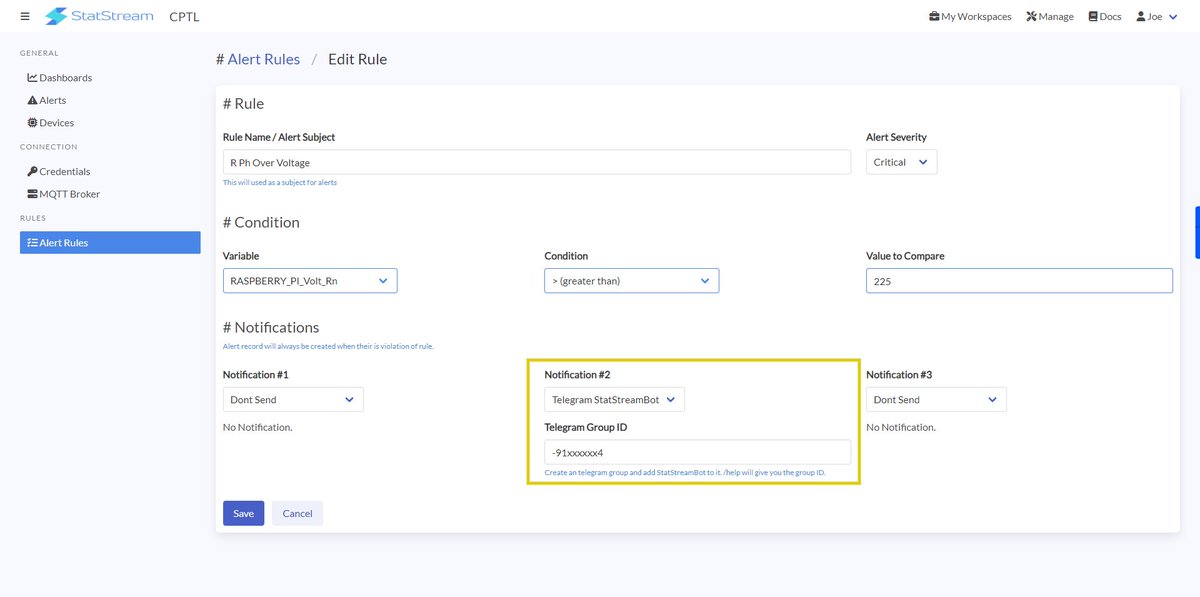Open the Notification #1 dropdown
This screenshot has height=597, width=1200.
[293, 399]
